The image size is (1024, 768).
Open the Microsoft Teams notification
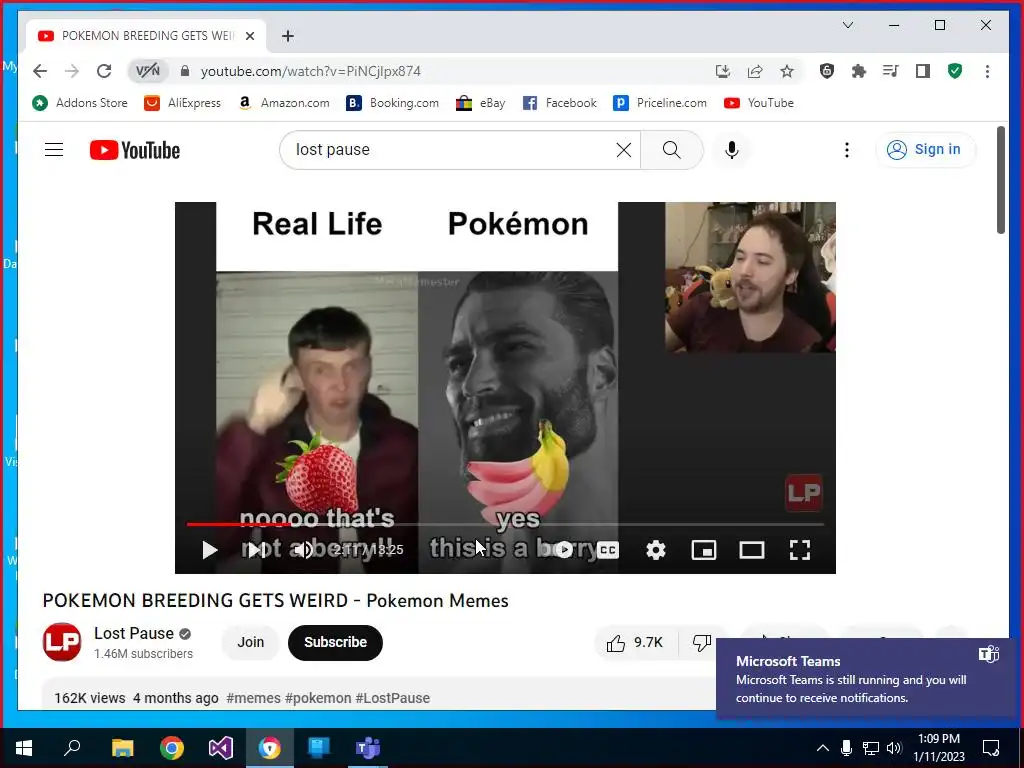click(867, 679)
